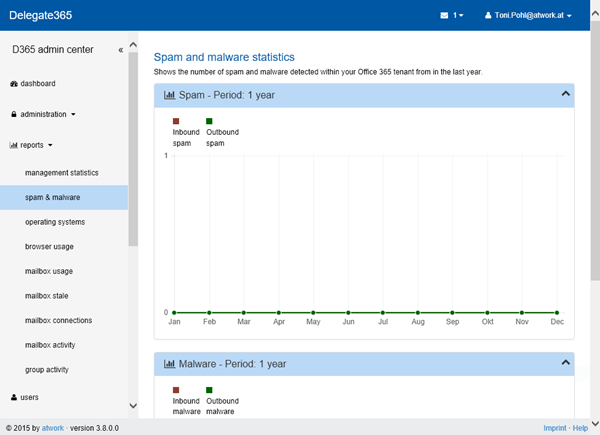
Task: Open the mailbox usage report
Action: [x=49, y=271]
